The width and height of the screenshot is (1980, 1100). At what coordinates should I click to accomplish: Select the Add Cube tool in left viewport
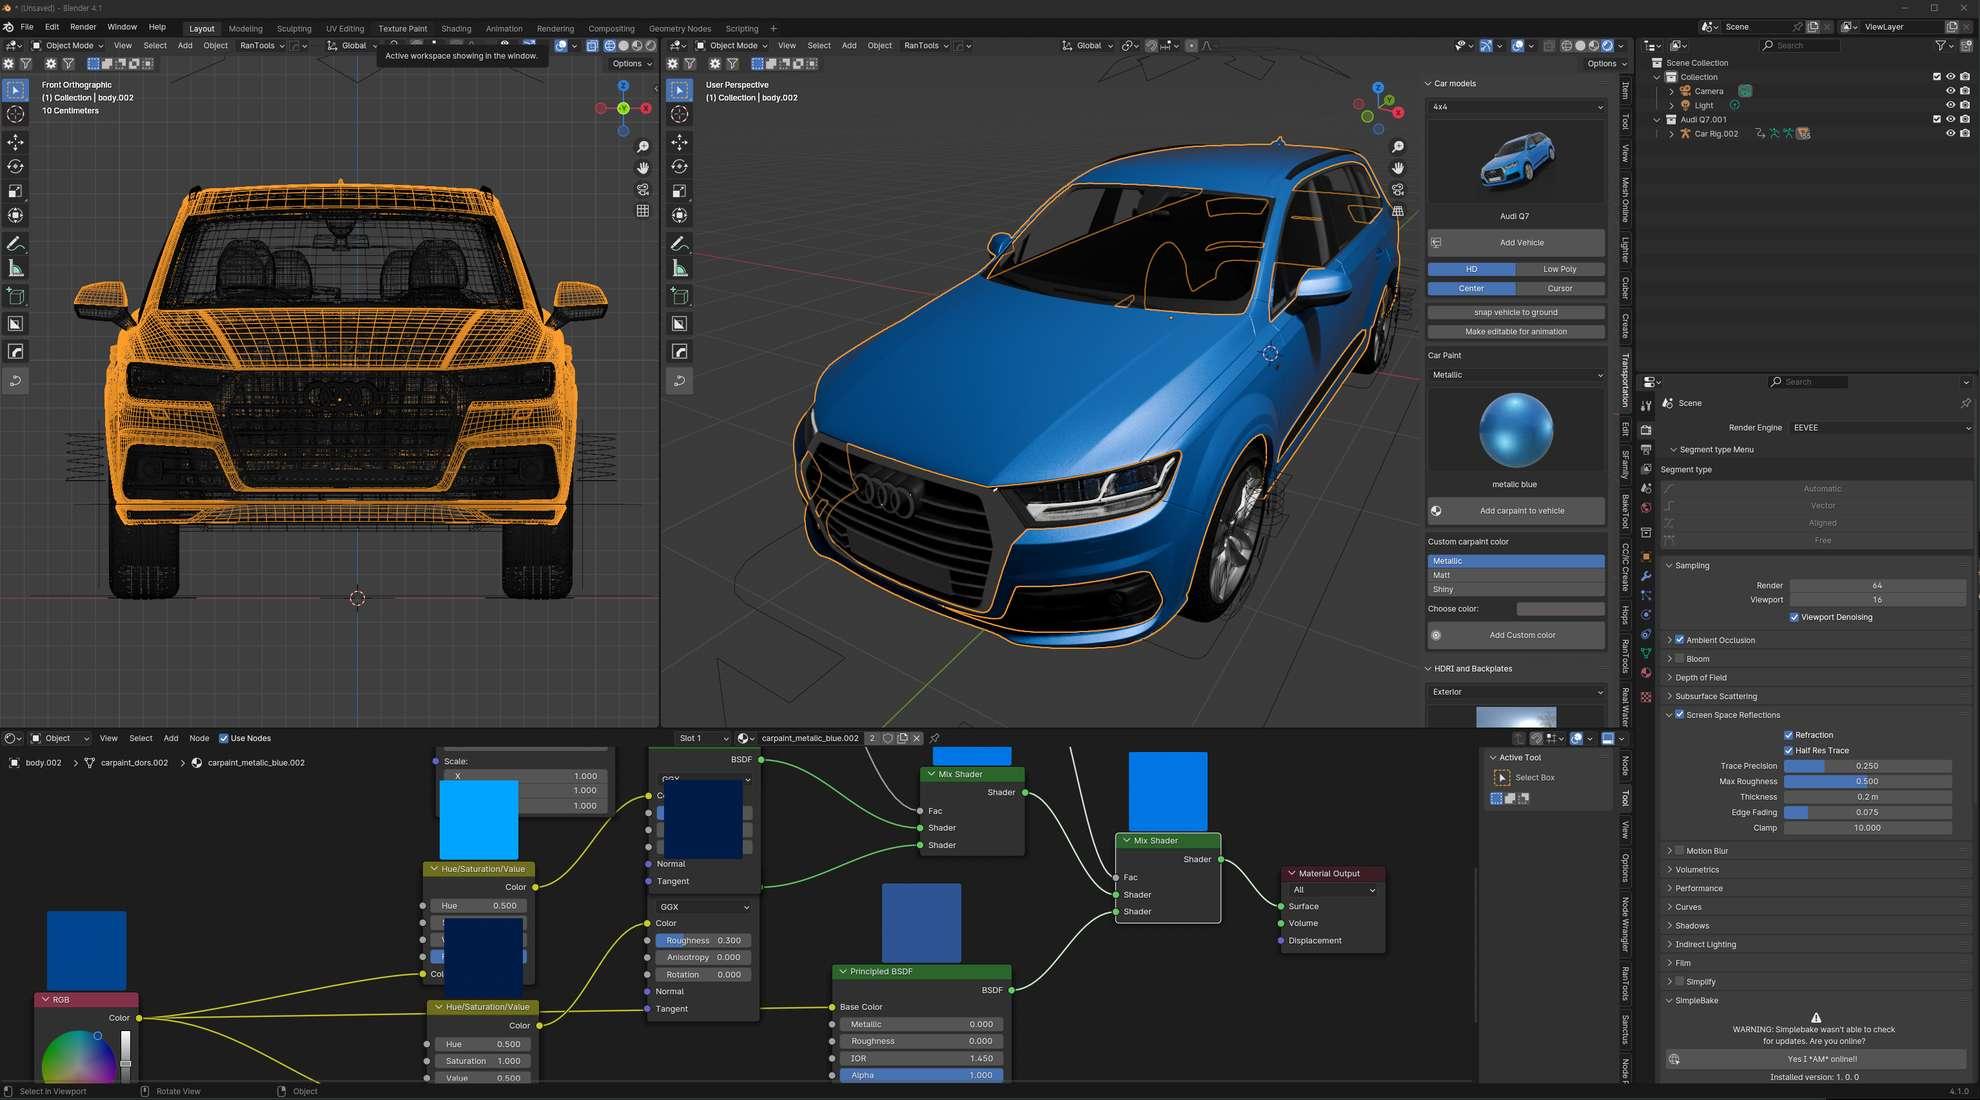point(16,296)
